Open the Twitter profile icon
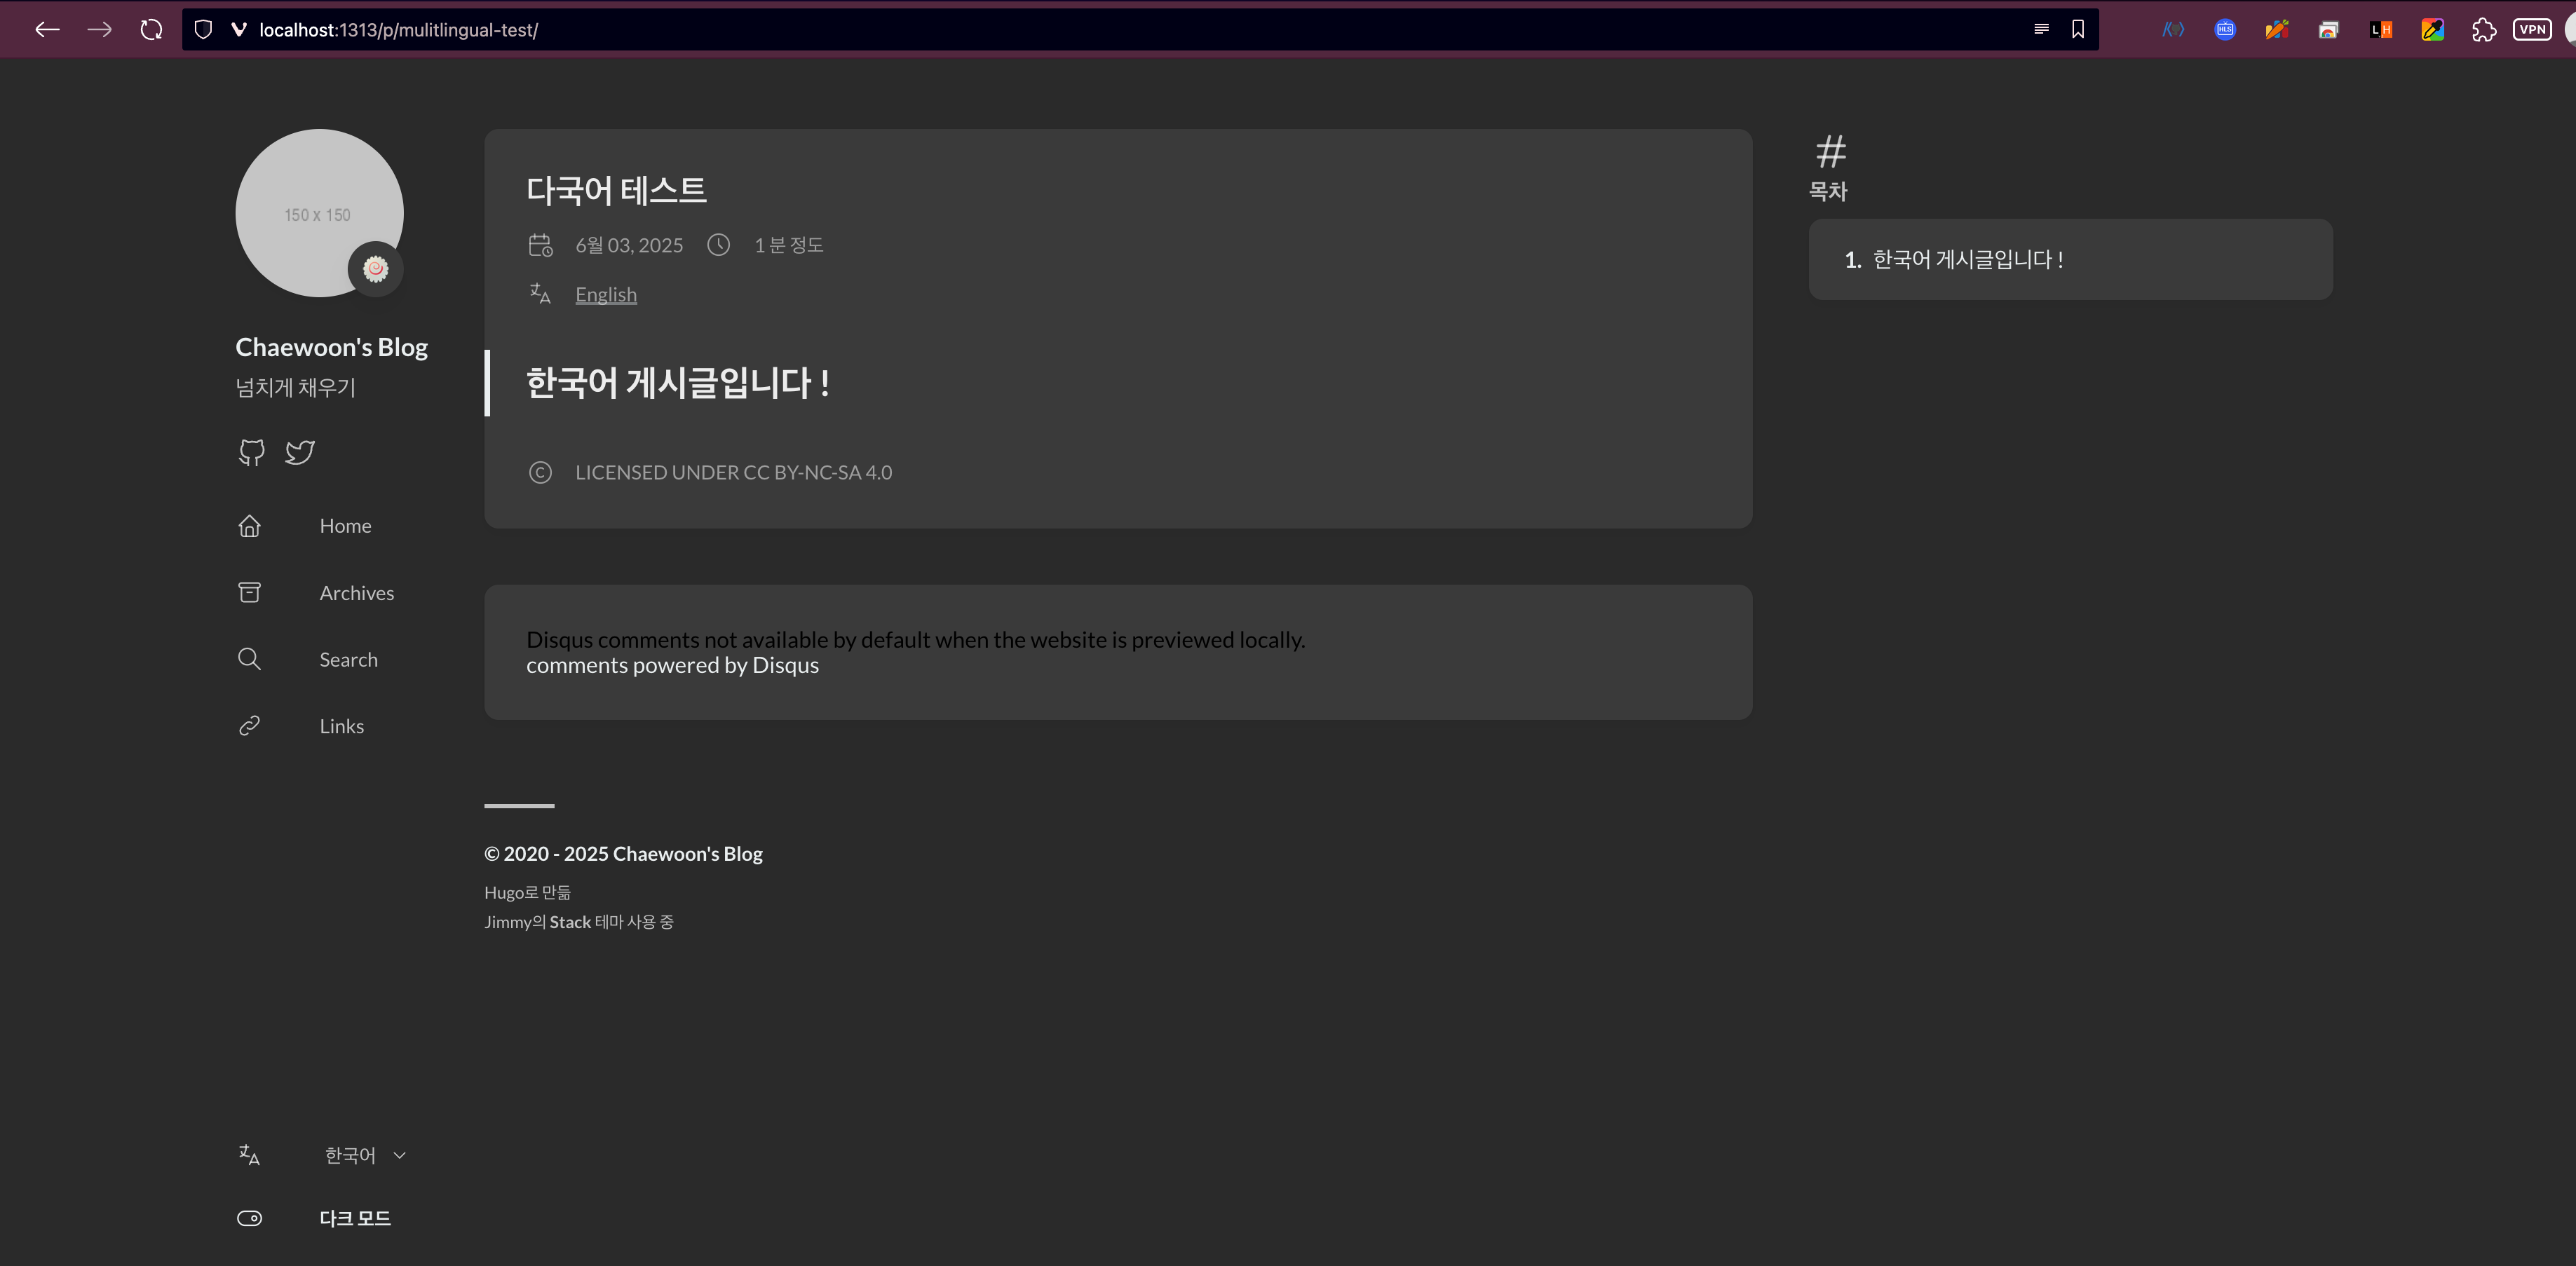Image resolution: width=2576 pixels, height=1266 pixels. pyautogui.click(x=299, y=452)
